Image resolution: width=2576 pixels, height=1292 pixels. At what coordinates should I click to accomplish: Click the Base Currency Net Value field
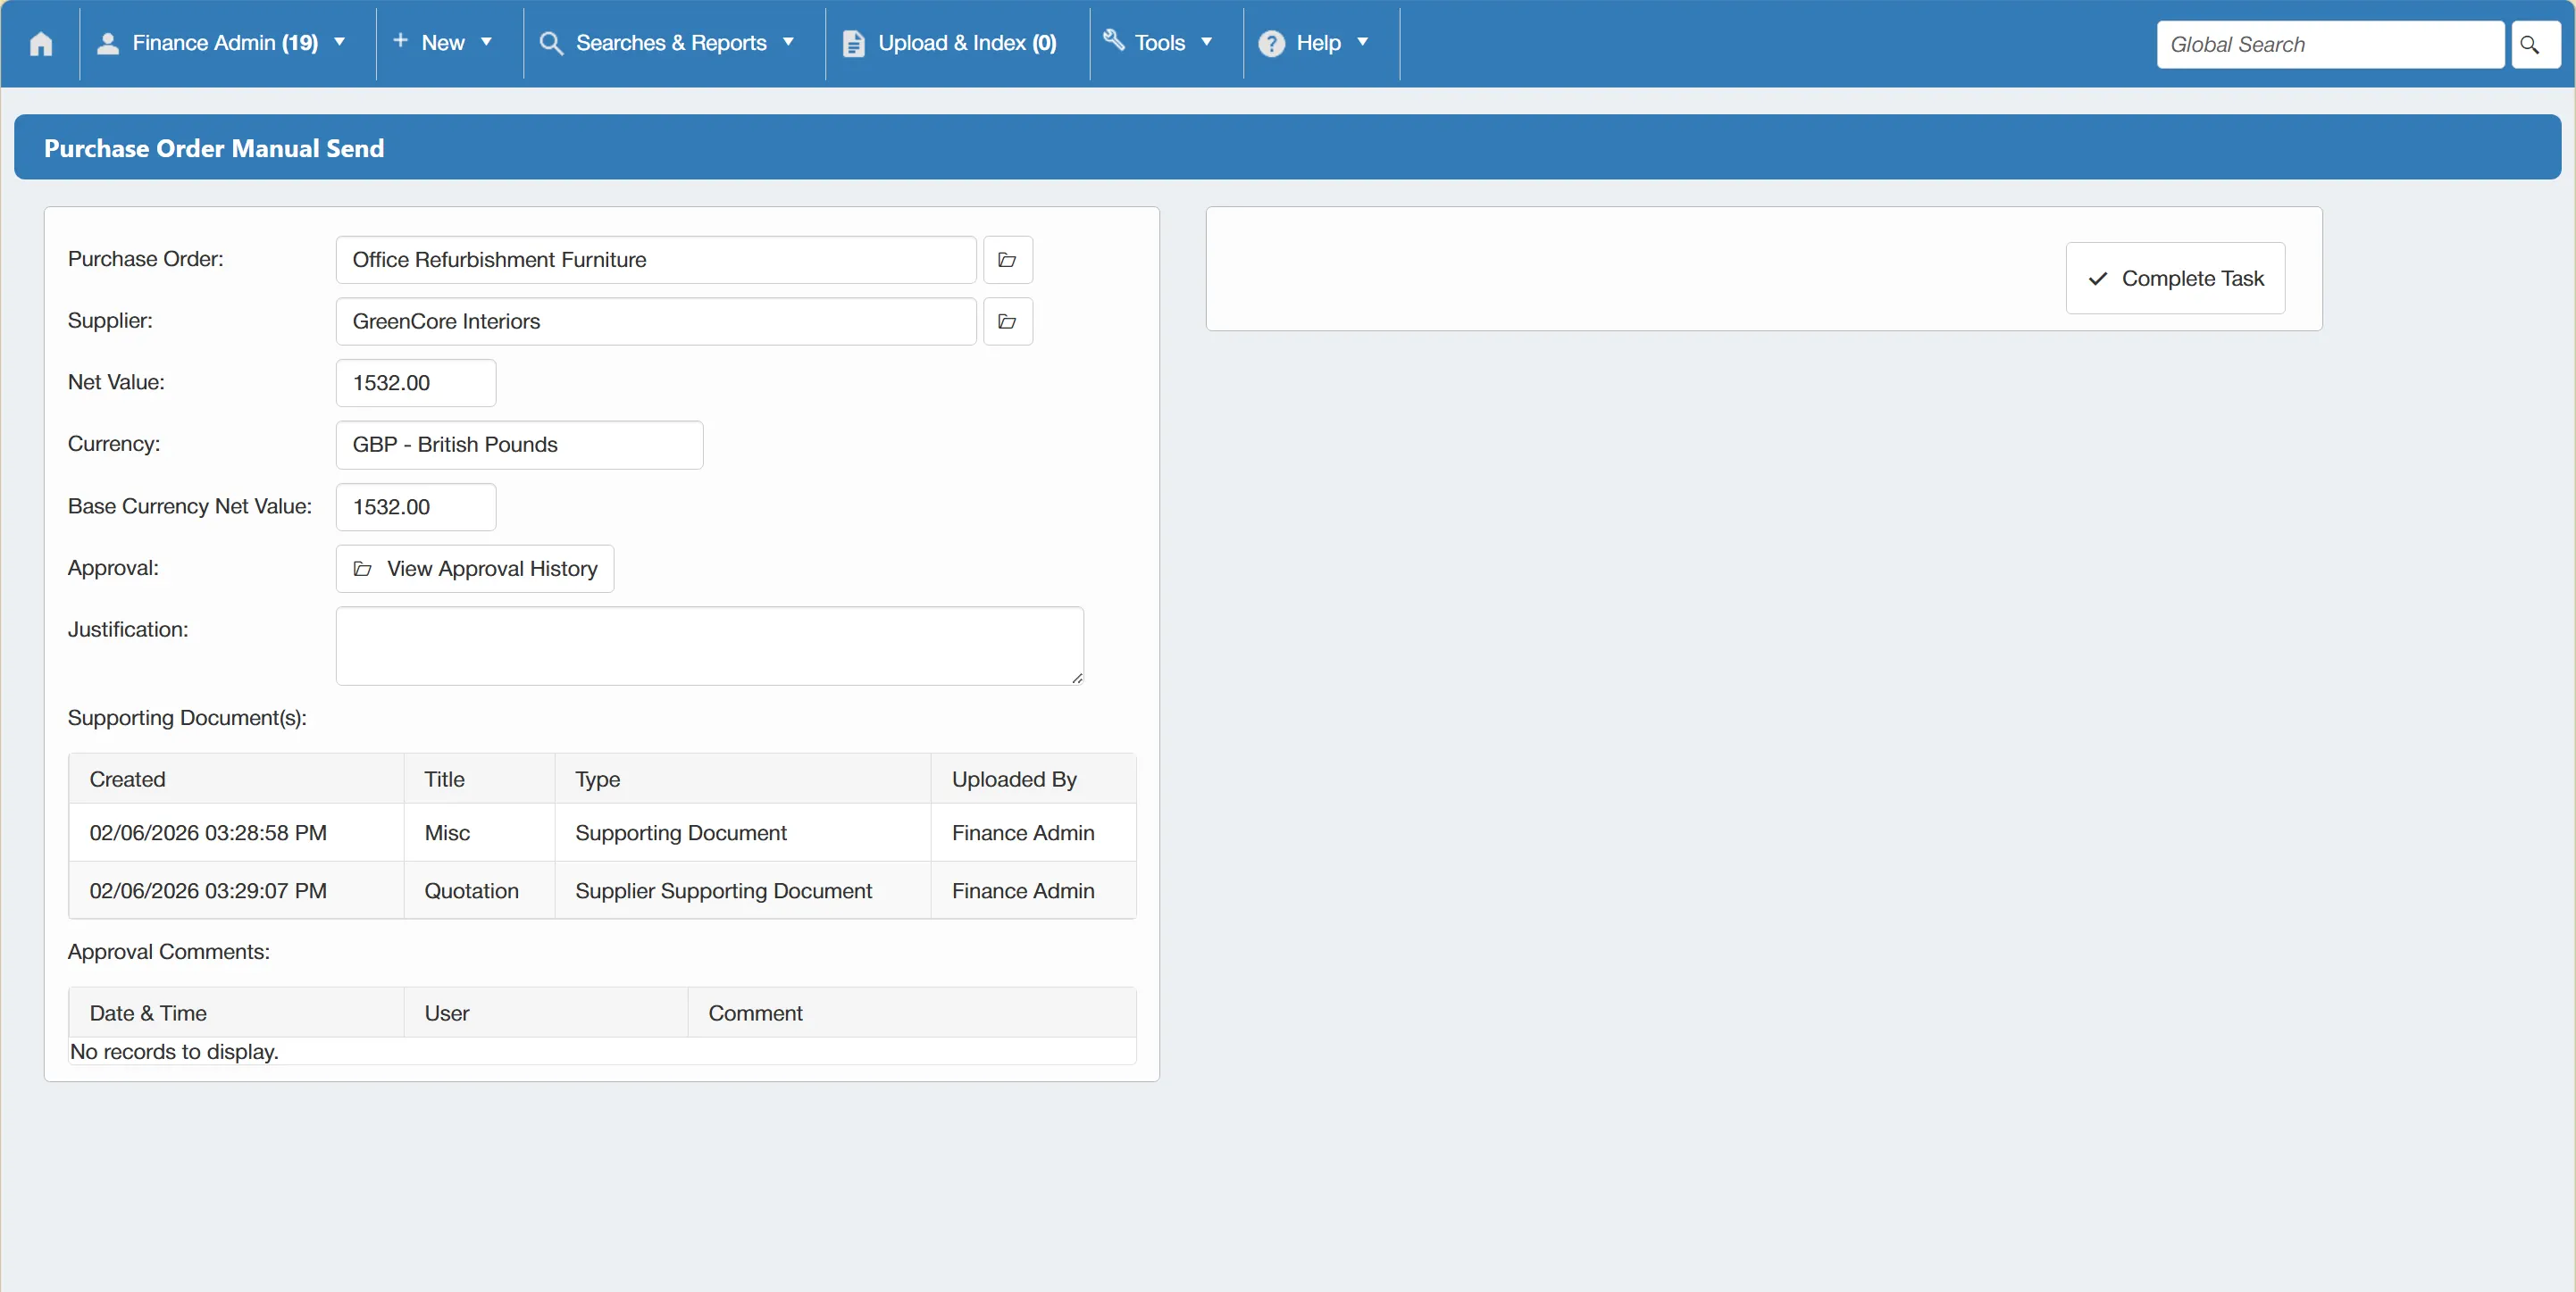tap(416, 507)
